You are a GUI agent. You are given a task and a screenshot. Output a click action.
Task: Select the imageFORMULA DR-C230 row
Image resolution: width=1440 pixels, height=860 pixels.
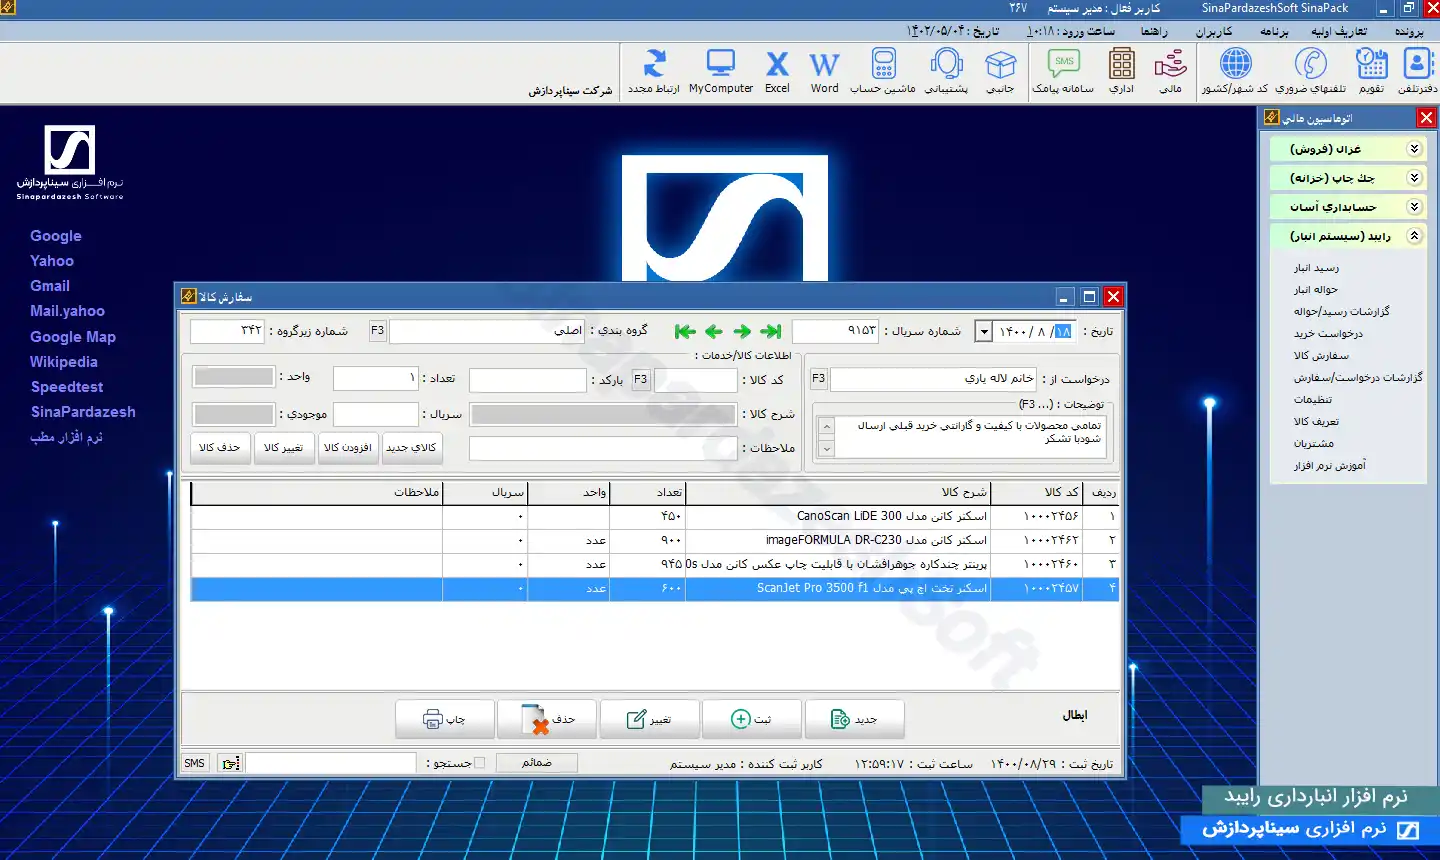tap(654, 540)
